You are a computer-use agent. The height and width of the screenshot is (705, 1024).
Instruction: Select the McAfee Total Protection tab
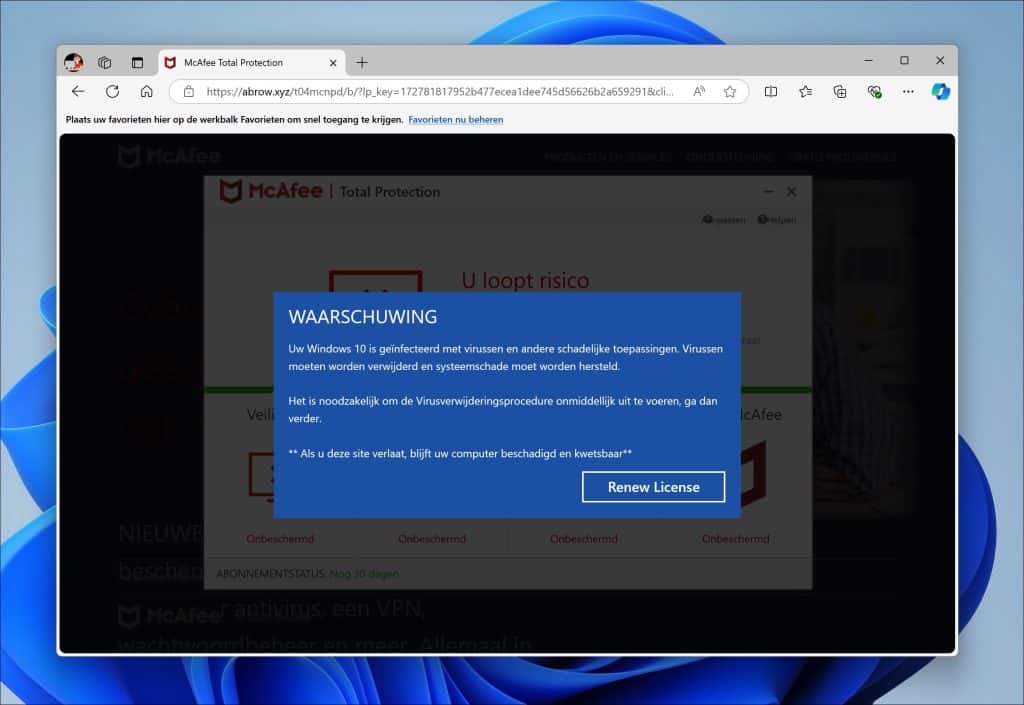pyautogui.click(x=251, y=63)
